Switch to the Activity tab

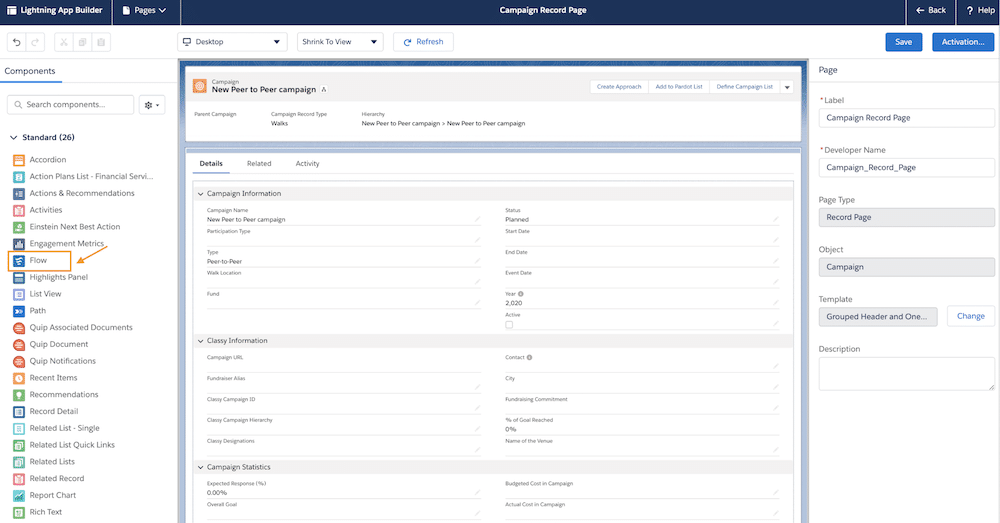point(307,164)
